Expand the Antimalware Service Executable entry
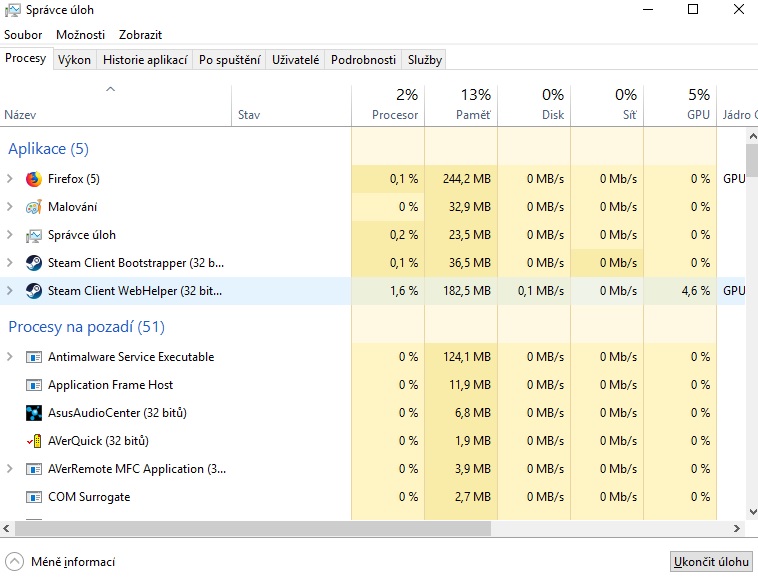Image resolution: width=758 pixels, height=585 pixels. [10, 357]
